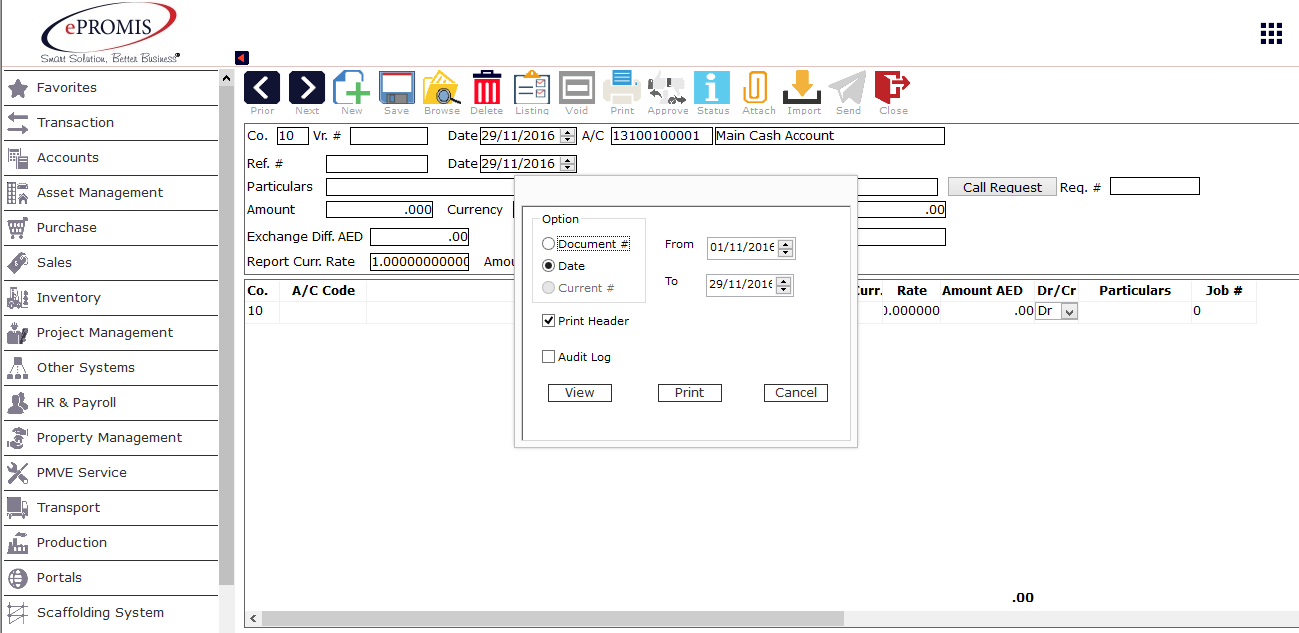Viewport: 1299px width, 633px height.
Task: Click inside the Particulars input field
Action: click(420, 186)
